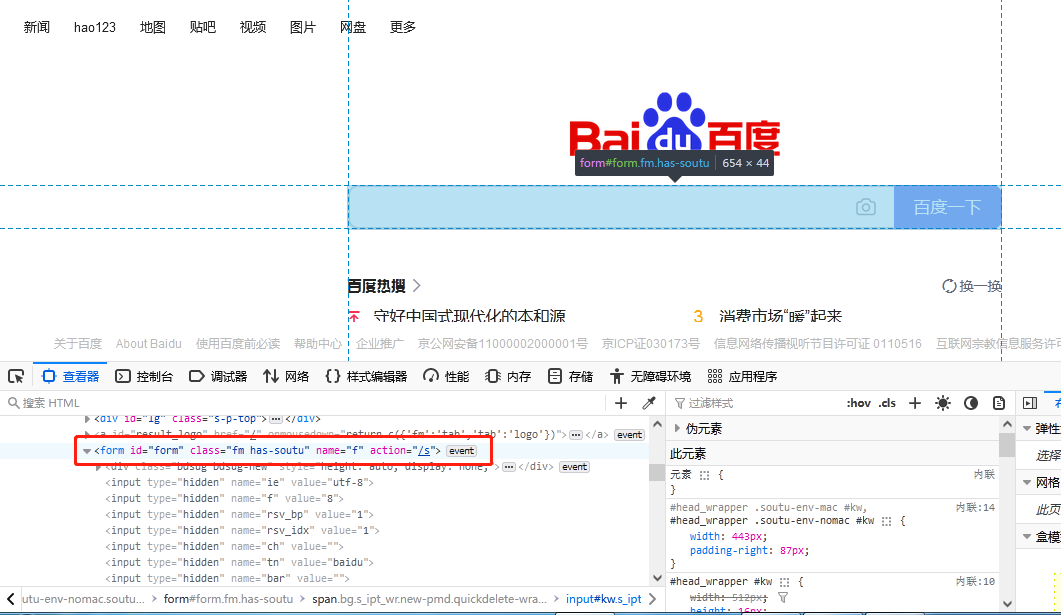
Task: Add a new CSS rule
Action: tap(915, 403)
